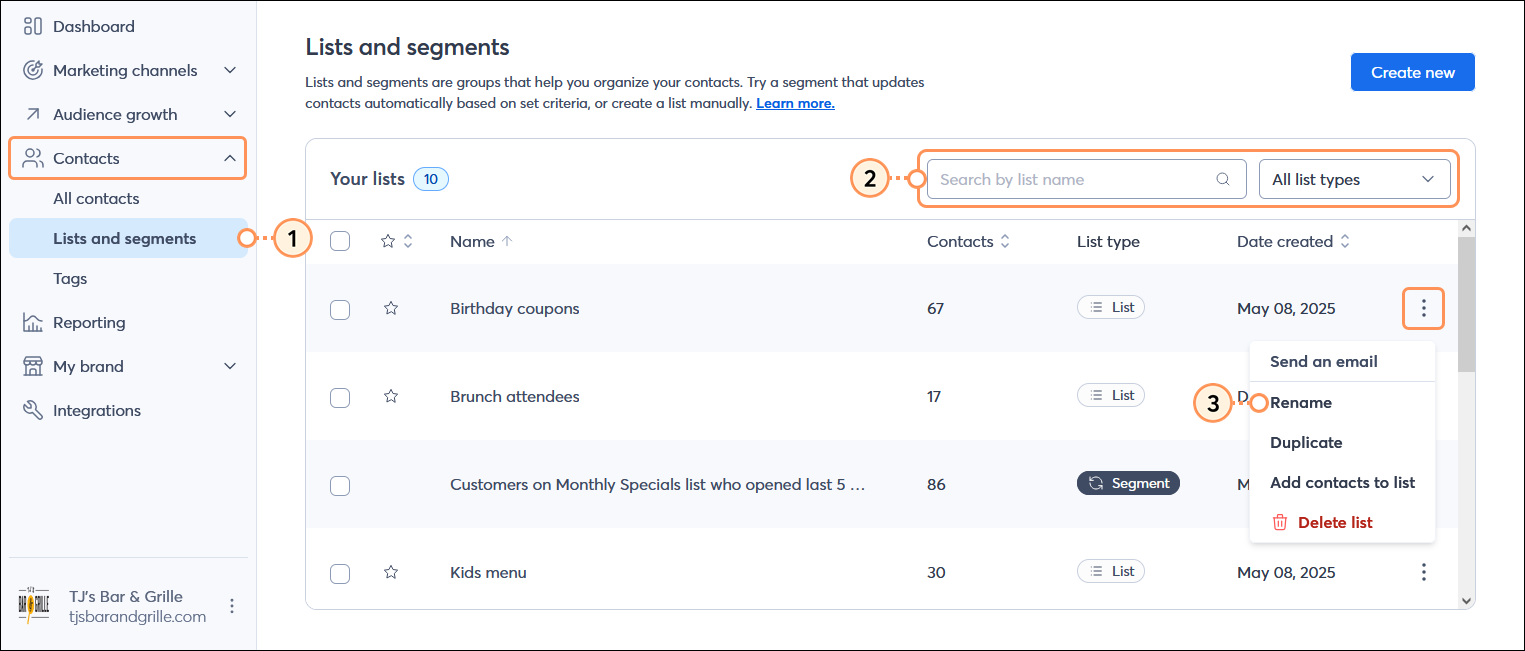Click the red trash icon in menu

tap(1280, 522)
